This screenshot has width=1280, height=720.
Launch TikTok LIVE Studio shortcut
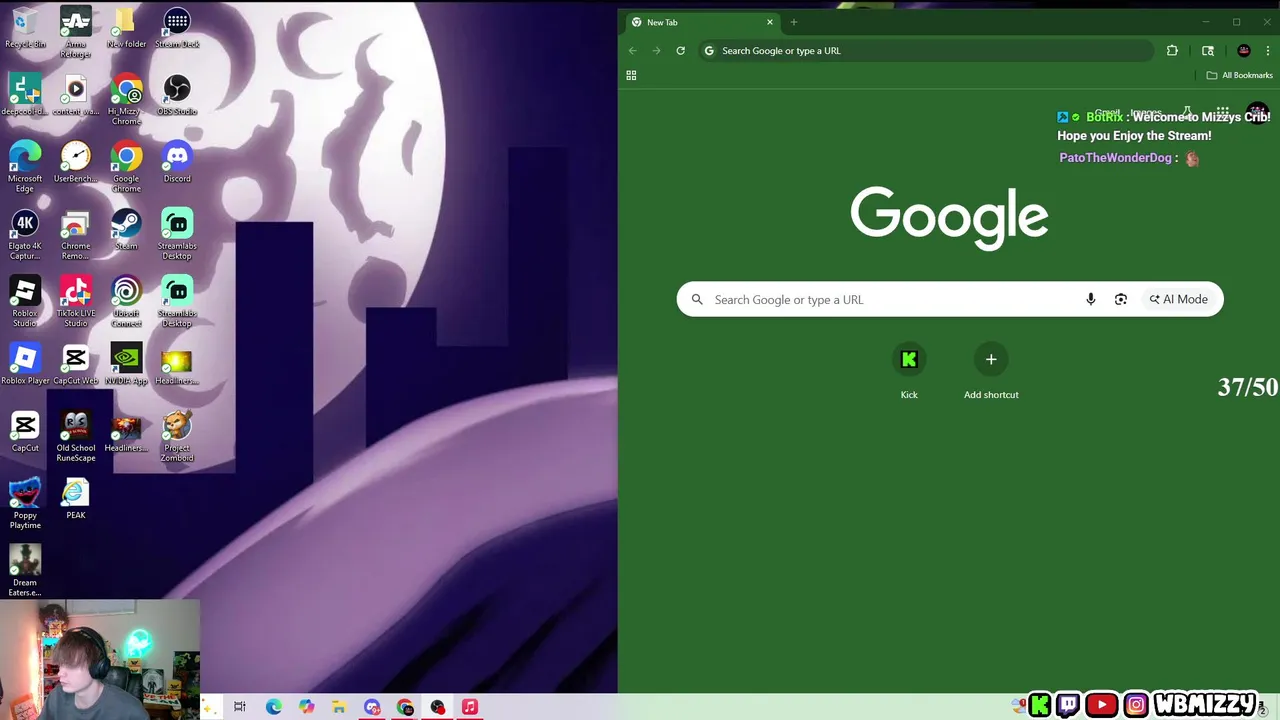76,302
